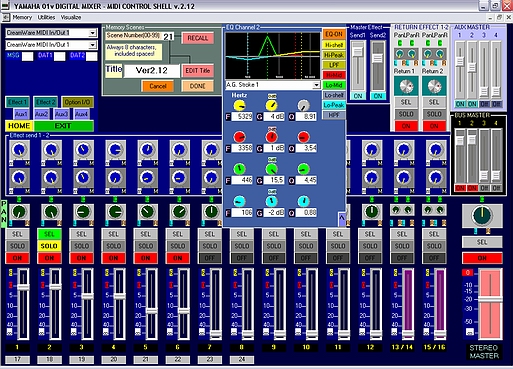This screenshot has width=513, height=369.
Task: Select the Lo-Peak EQ type
Action: 334,105
